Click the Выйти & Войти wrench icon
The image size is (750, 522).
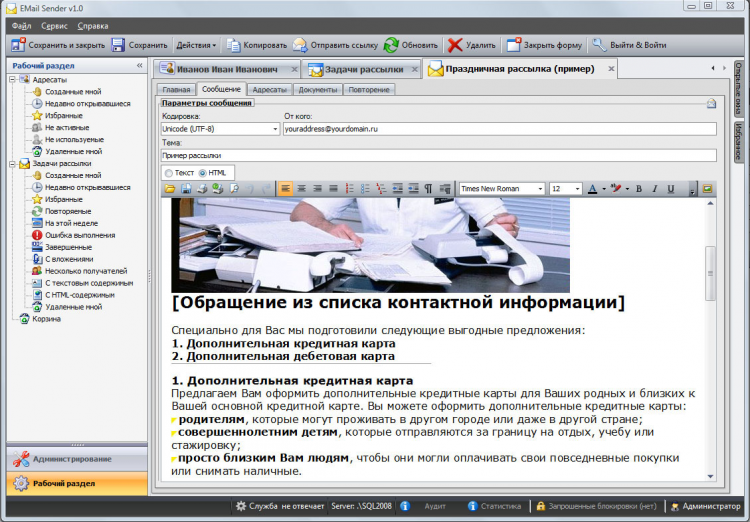599,44
